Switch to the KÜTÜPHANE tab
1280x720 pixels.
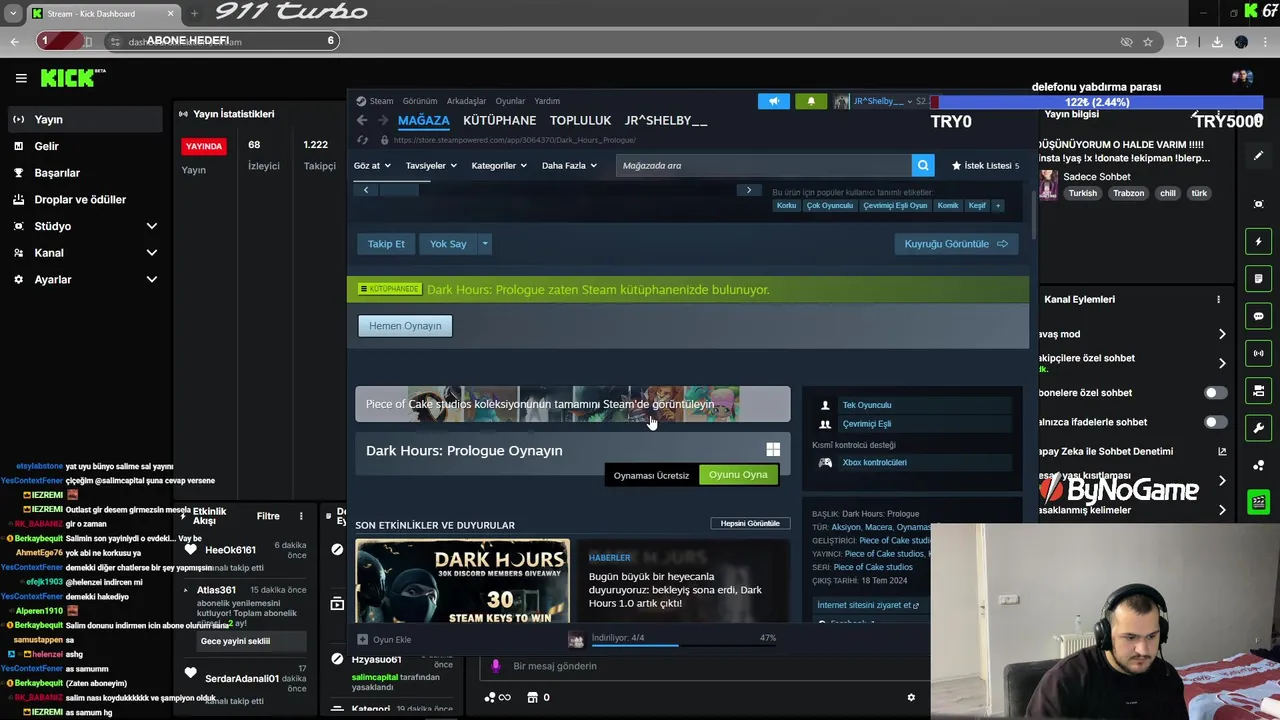(499, 120)
